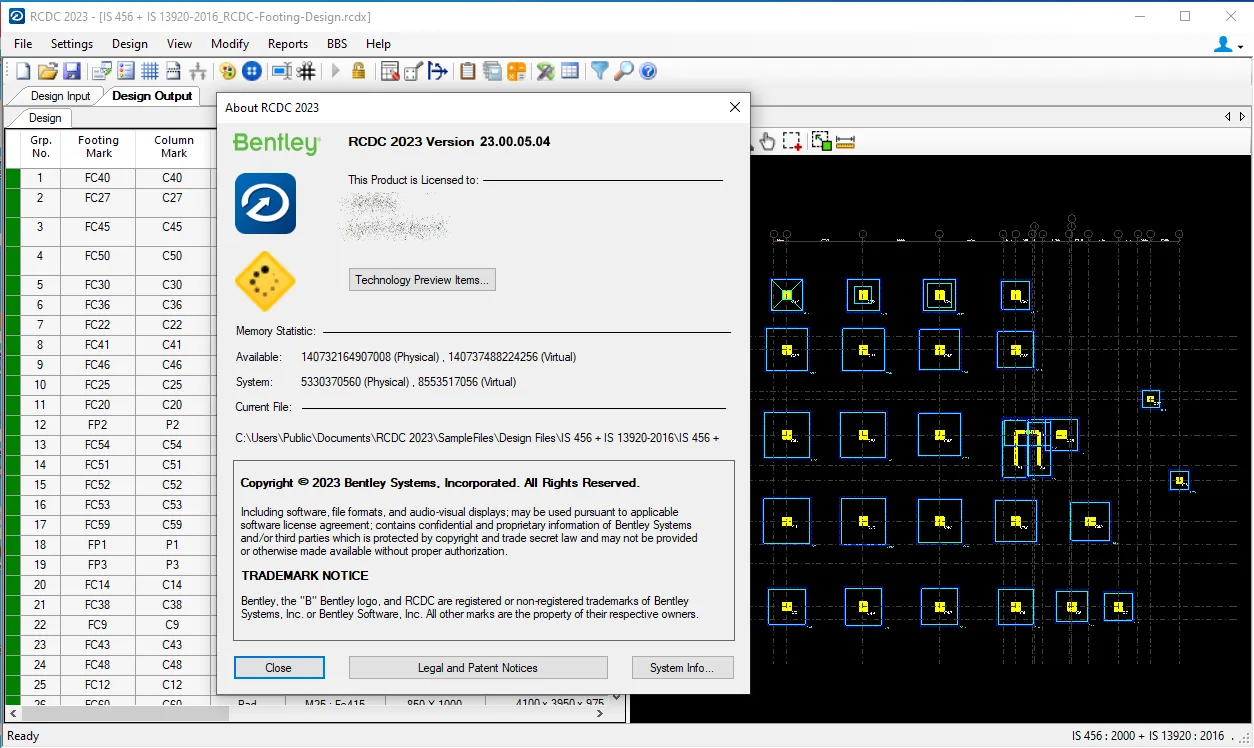
Task: Close About dialog with X button
Action: coord(735,107)
